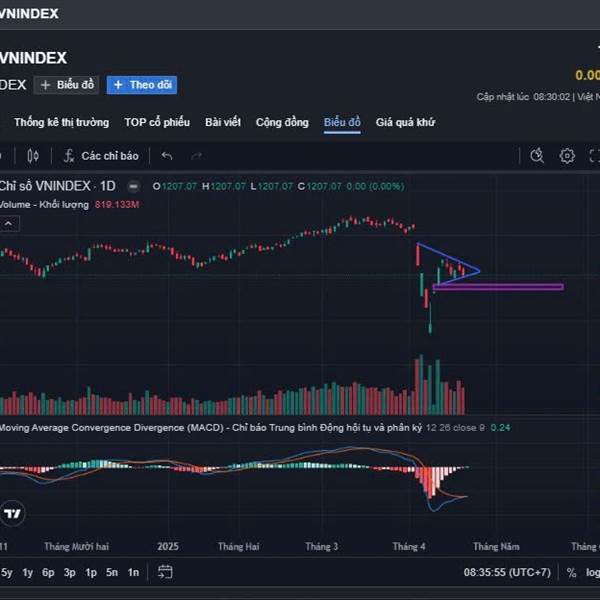Screen dimensions: 600x600
Task: Click Tháng Hai axis label
Action: pos(238,546)
